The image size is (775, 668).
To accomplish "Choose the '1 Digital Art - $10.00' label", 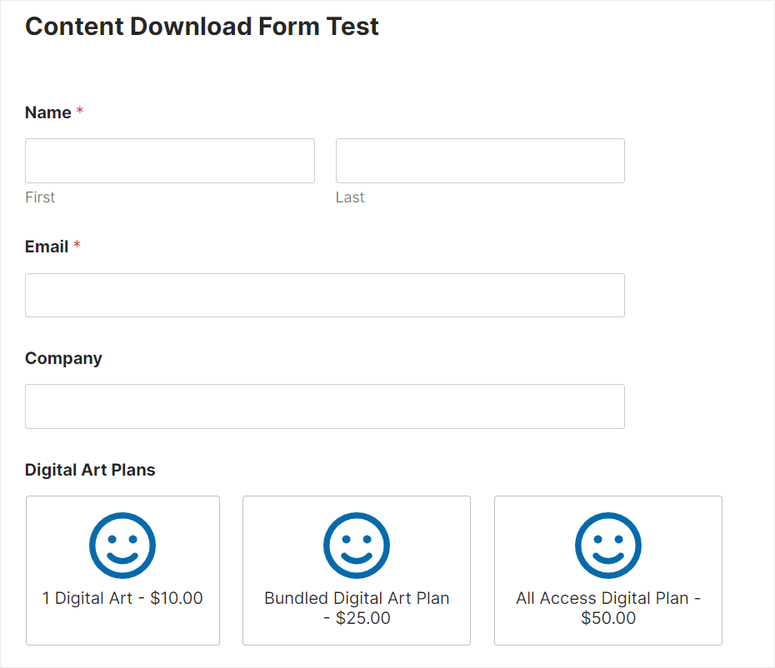I will (x=123, y=598).
